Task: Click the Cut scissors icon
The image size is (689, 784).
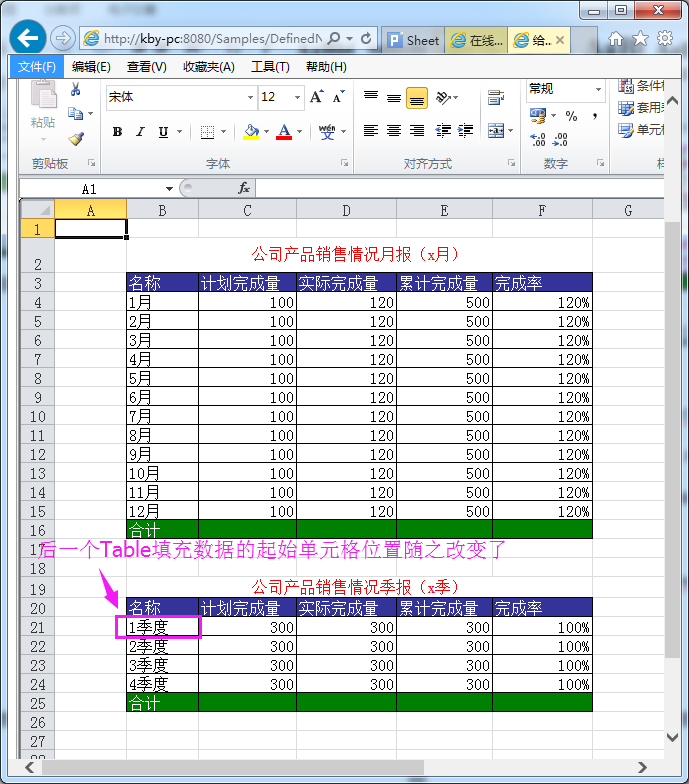Action: click(x=75, y=90)
